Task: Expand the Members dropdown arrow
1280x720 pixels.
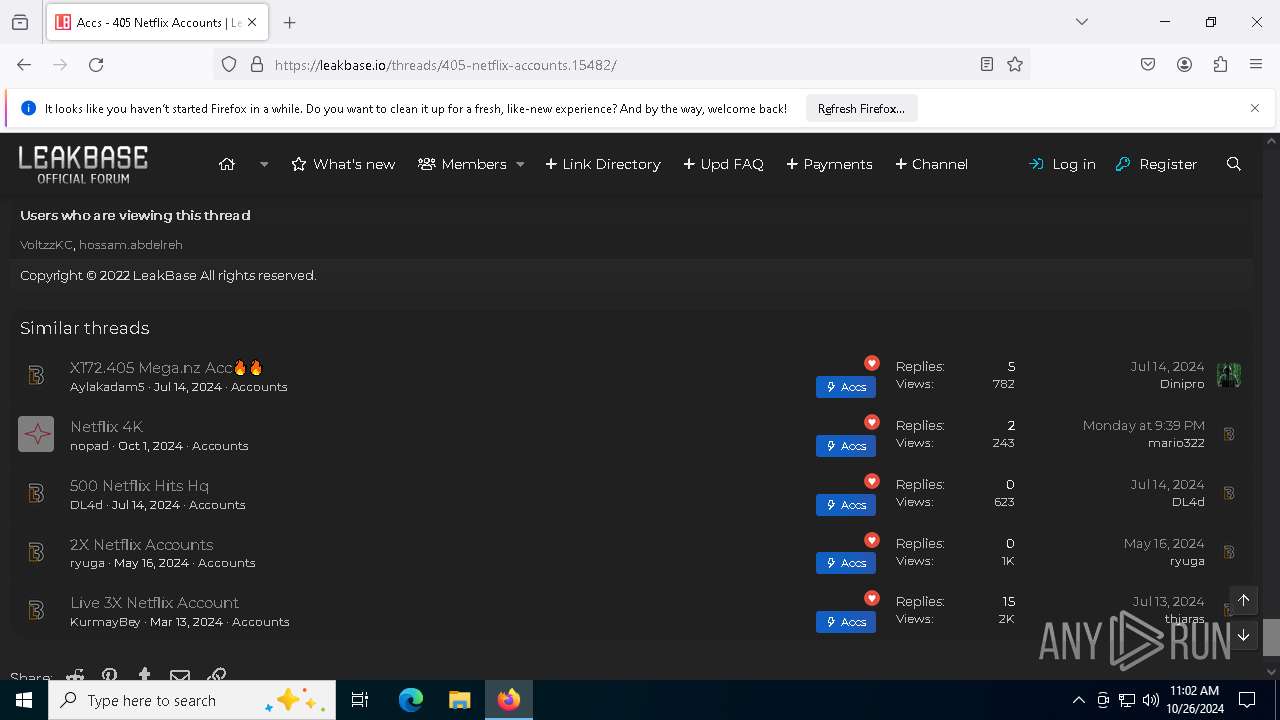Action: 520,164
